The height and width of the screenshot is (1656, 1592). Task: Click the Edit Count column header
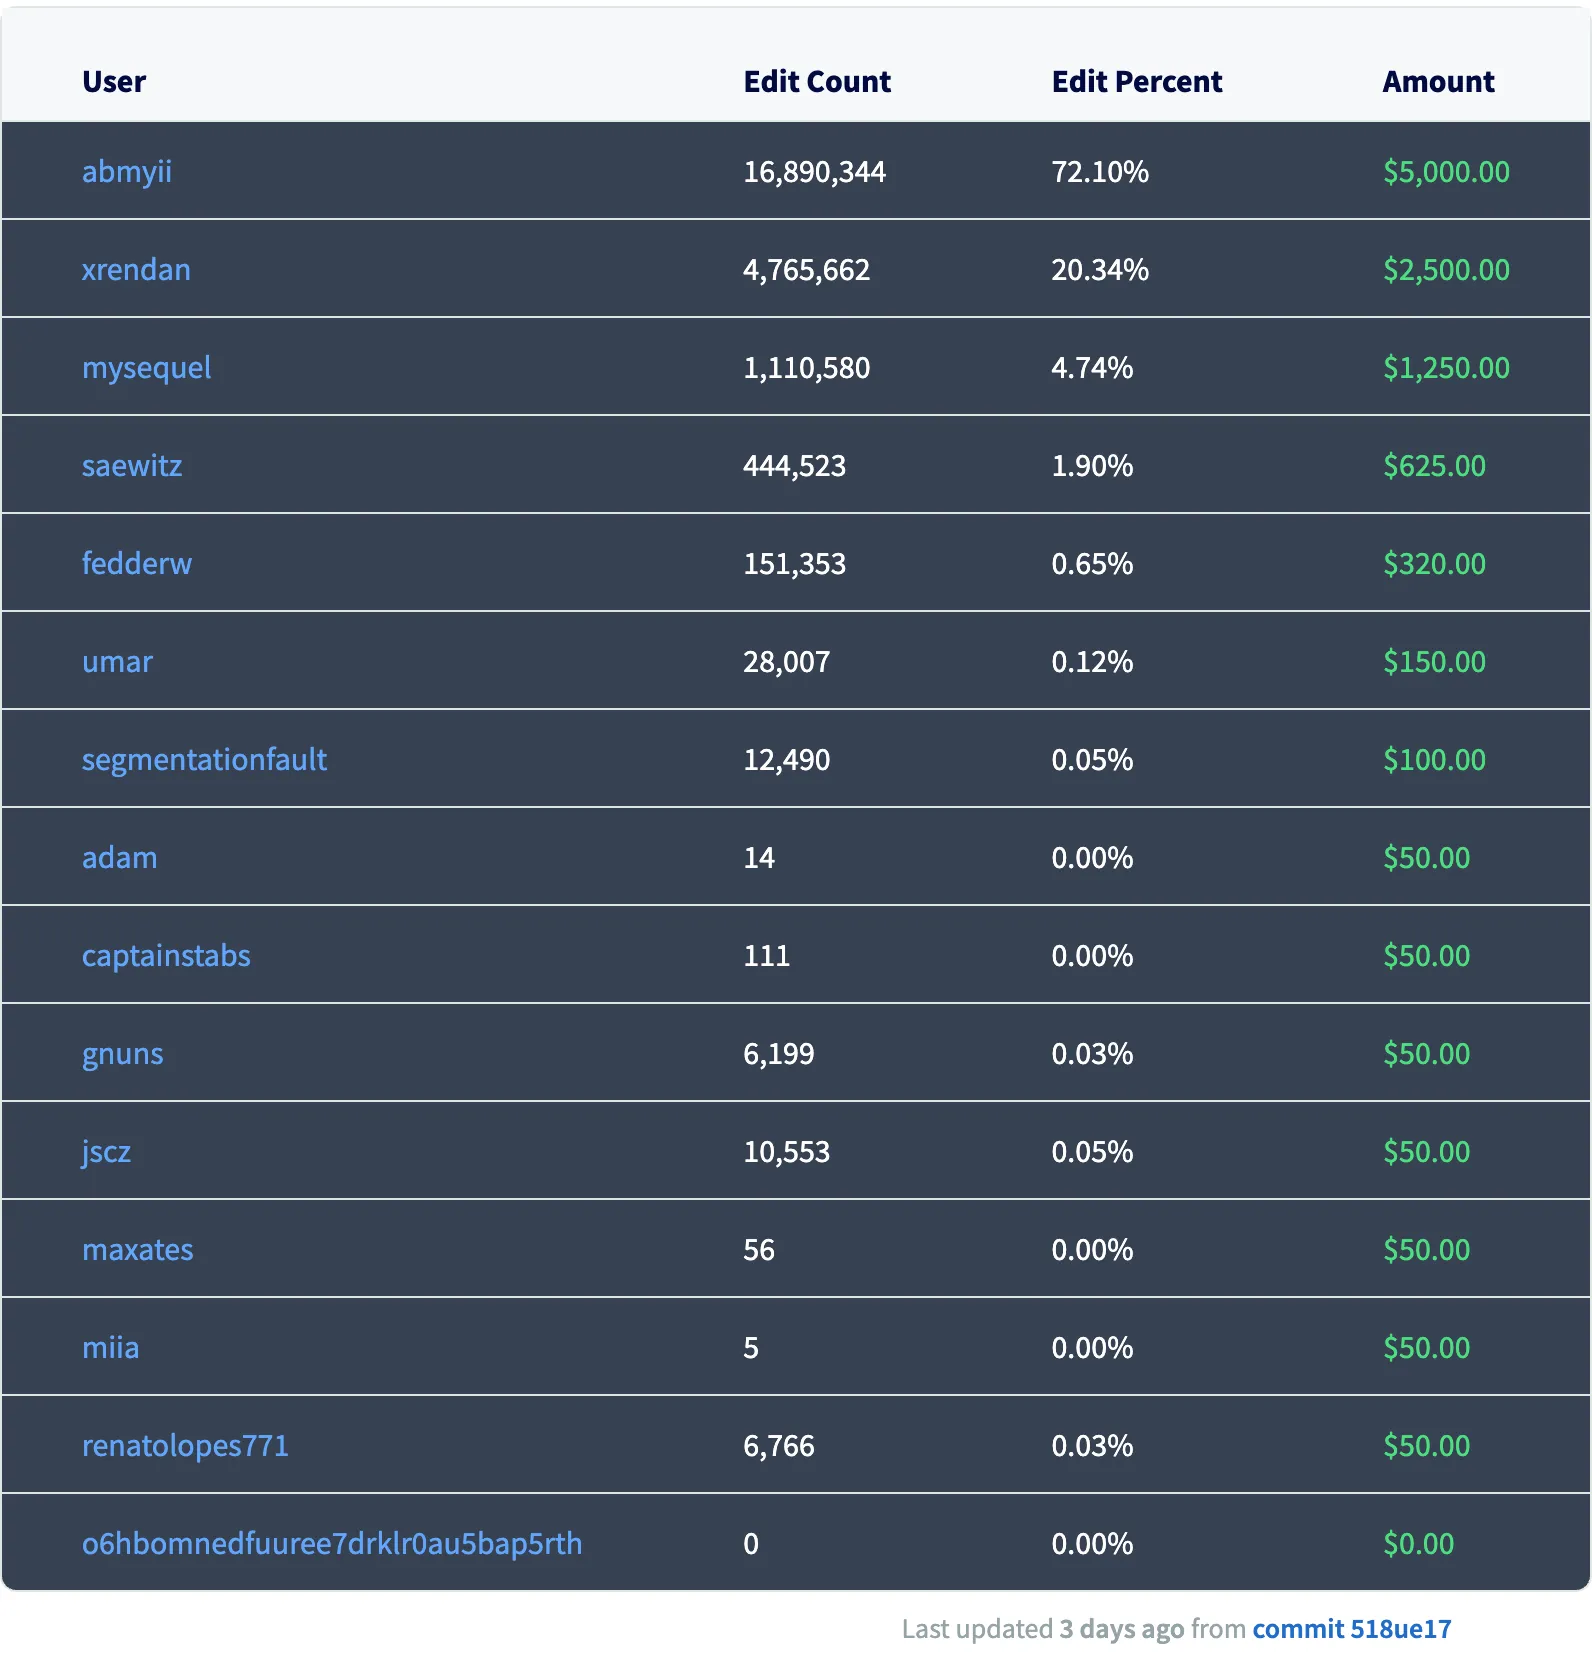[x=817, y=82]
